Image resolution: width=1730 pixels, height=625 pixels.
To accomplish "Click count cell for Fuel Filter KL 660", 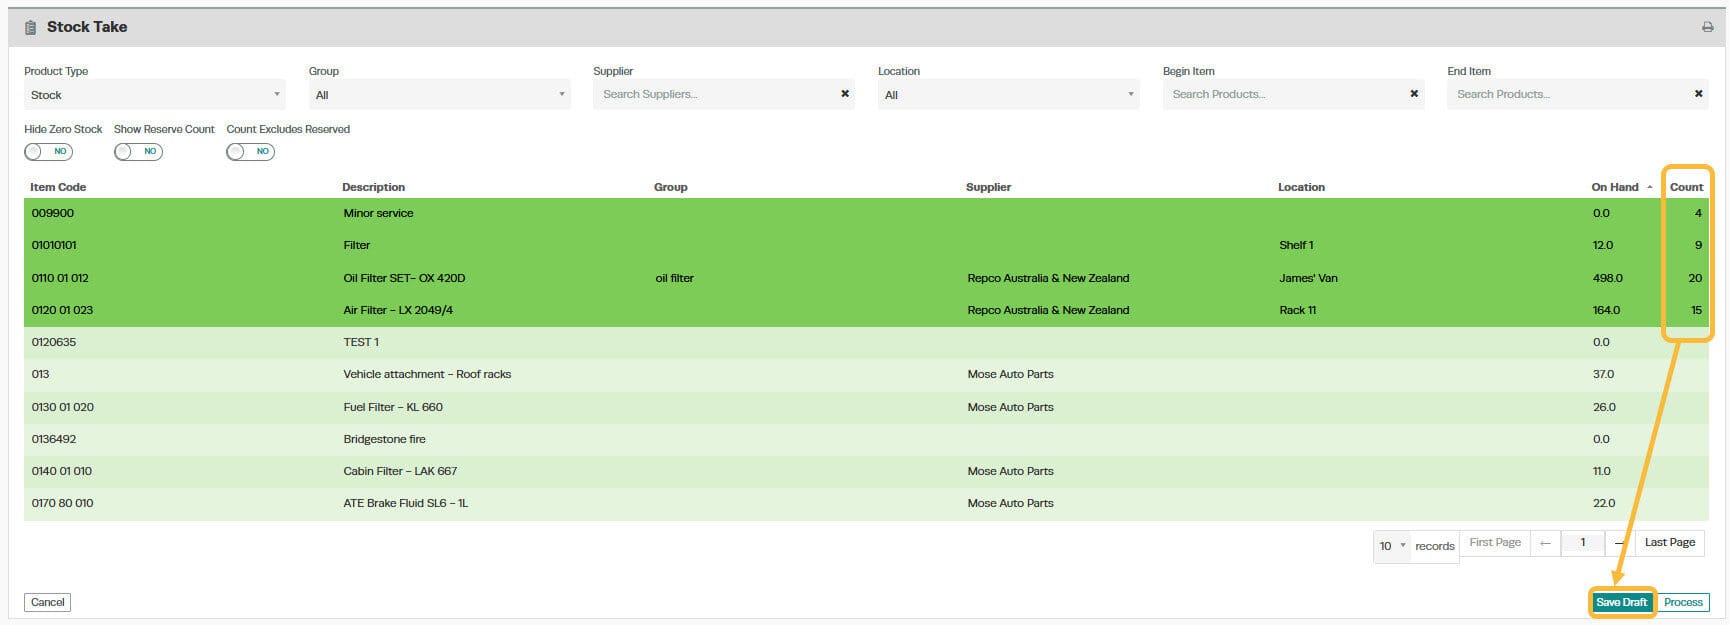I will 1686,407.
